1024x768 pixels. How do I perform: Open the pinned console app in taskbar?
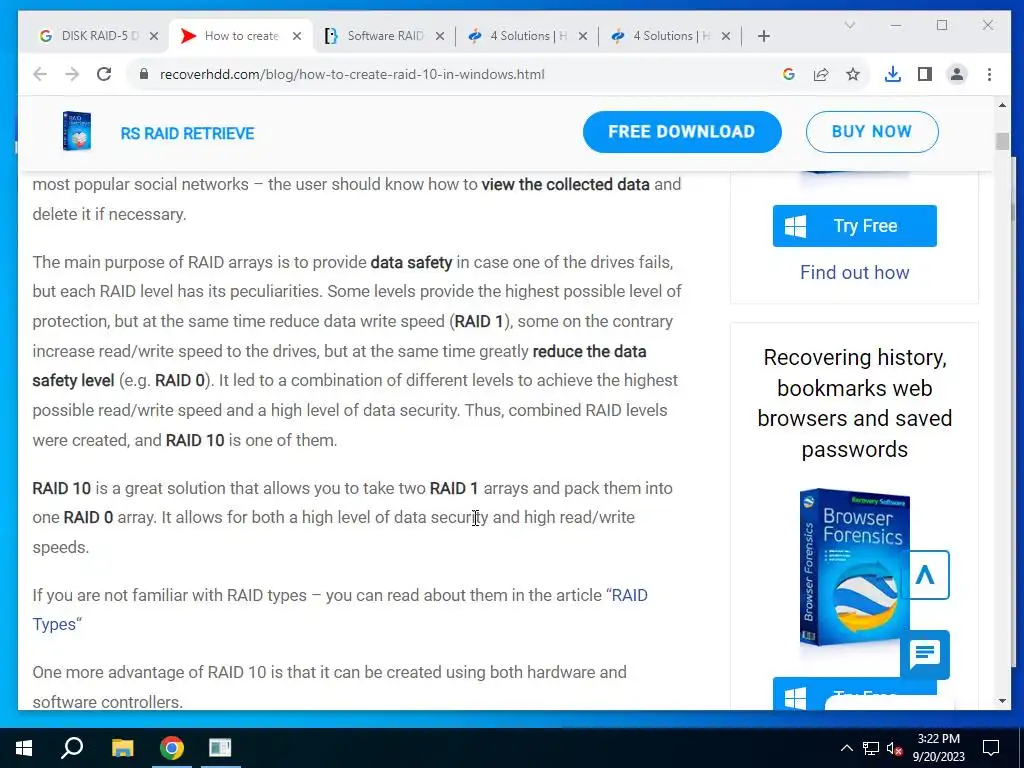(x=220, y=748)
